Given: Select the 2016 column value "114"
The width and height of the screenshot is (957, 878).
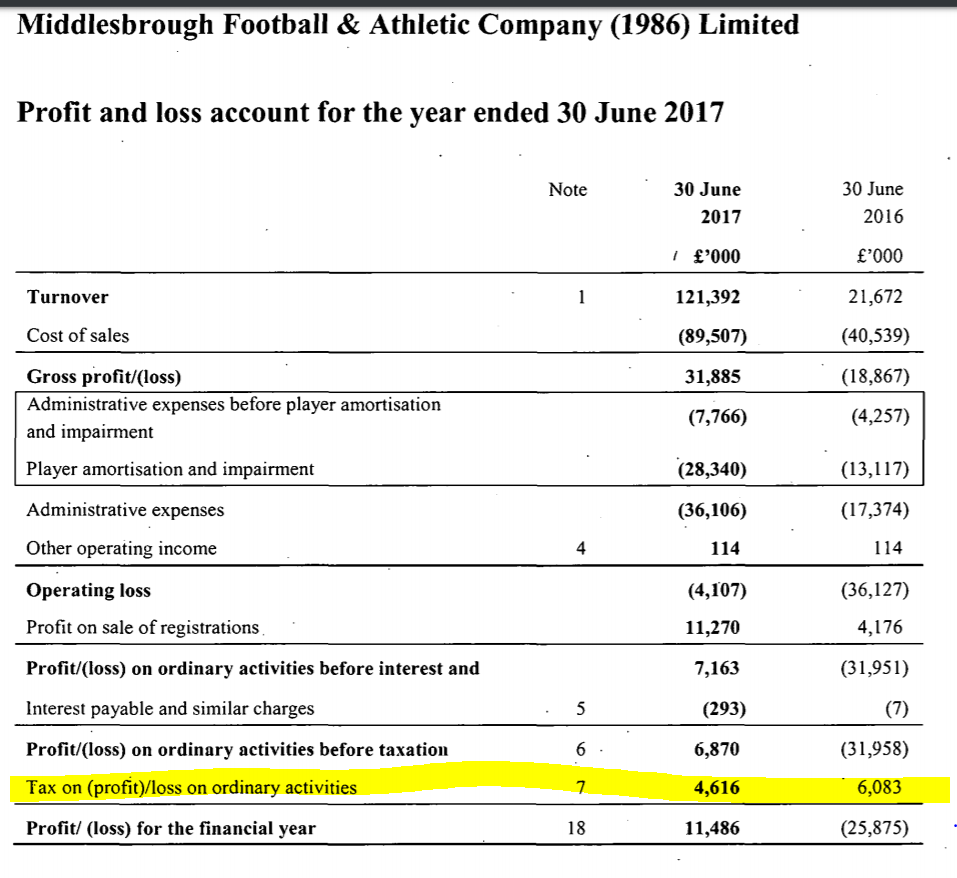Looking at the screenshot, I should 887,548.
